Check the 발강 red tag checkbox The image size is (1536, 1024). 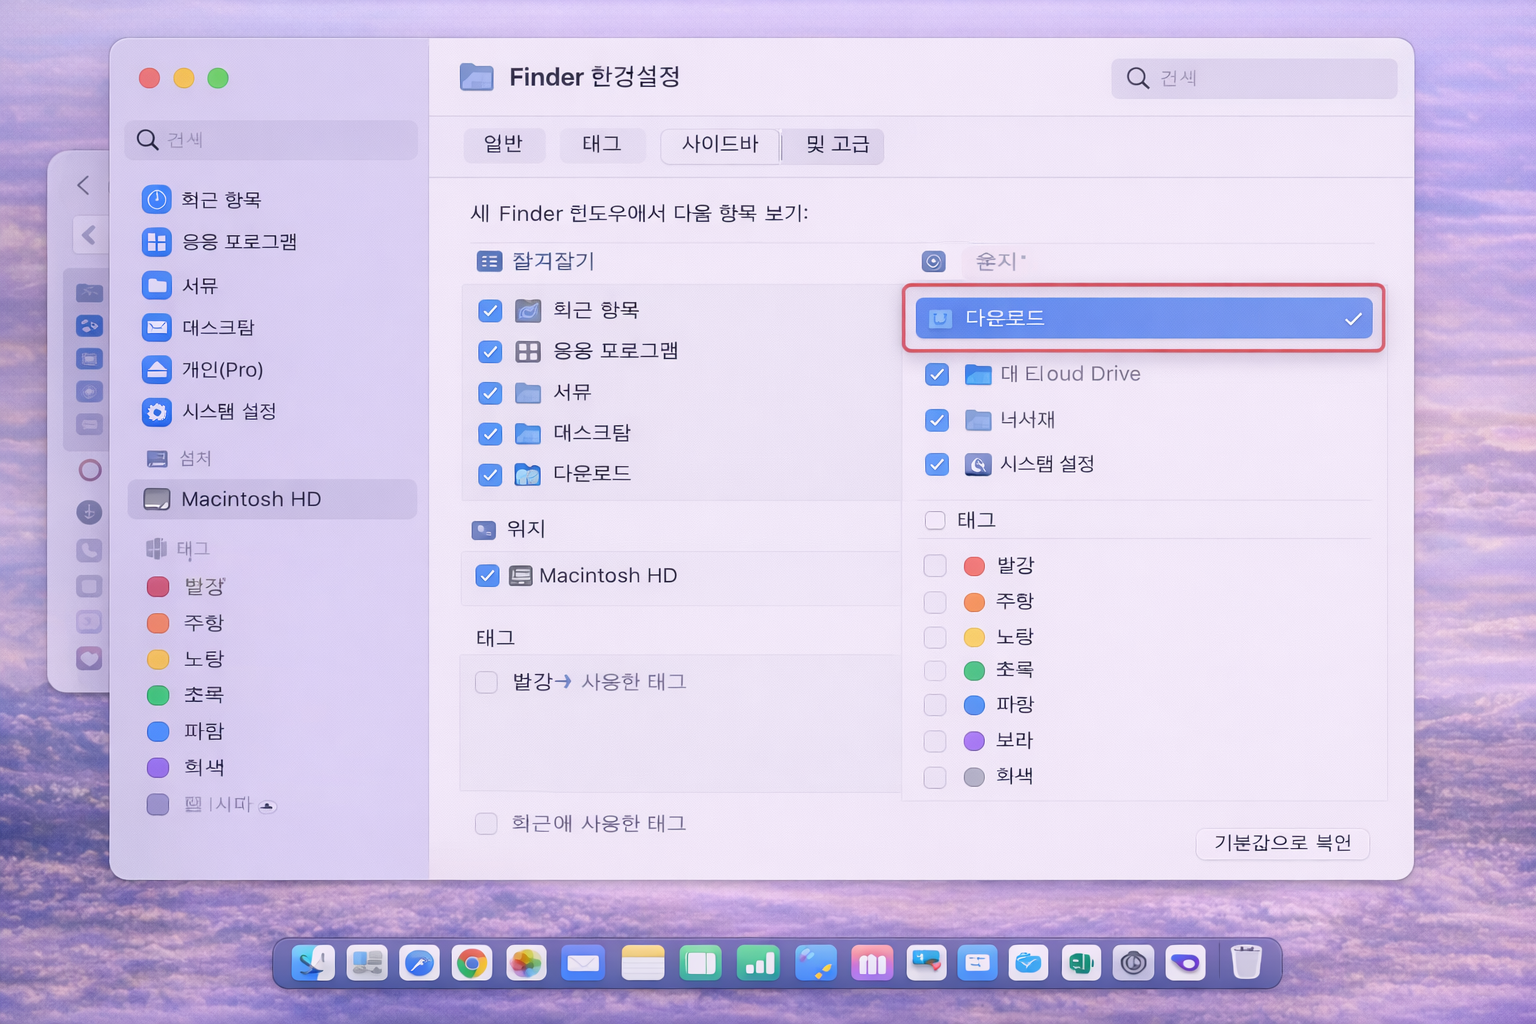[935, 566]
